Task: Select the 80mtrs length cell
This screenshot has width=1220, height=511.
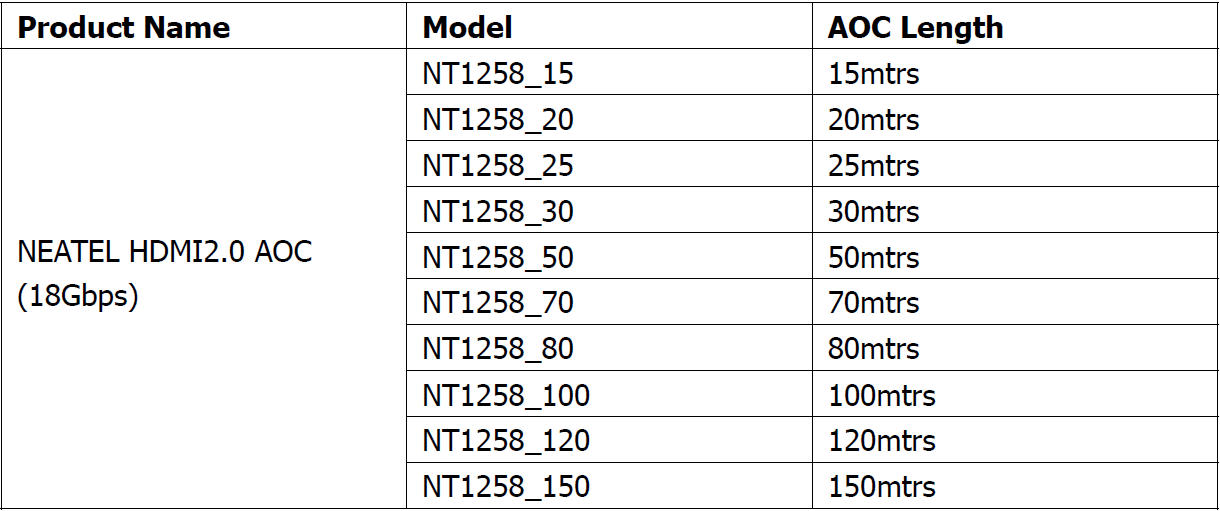Action: (873, 349)
